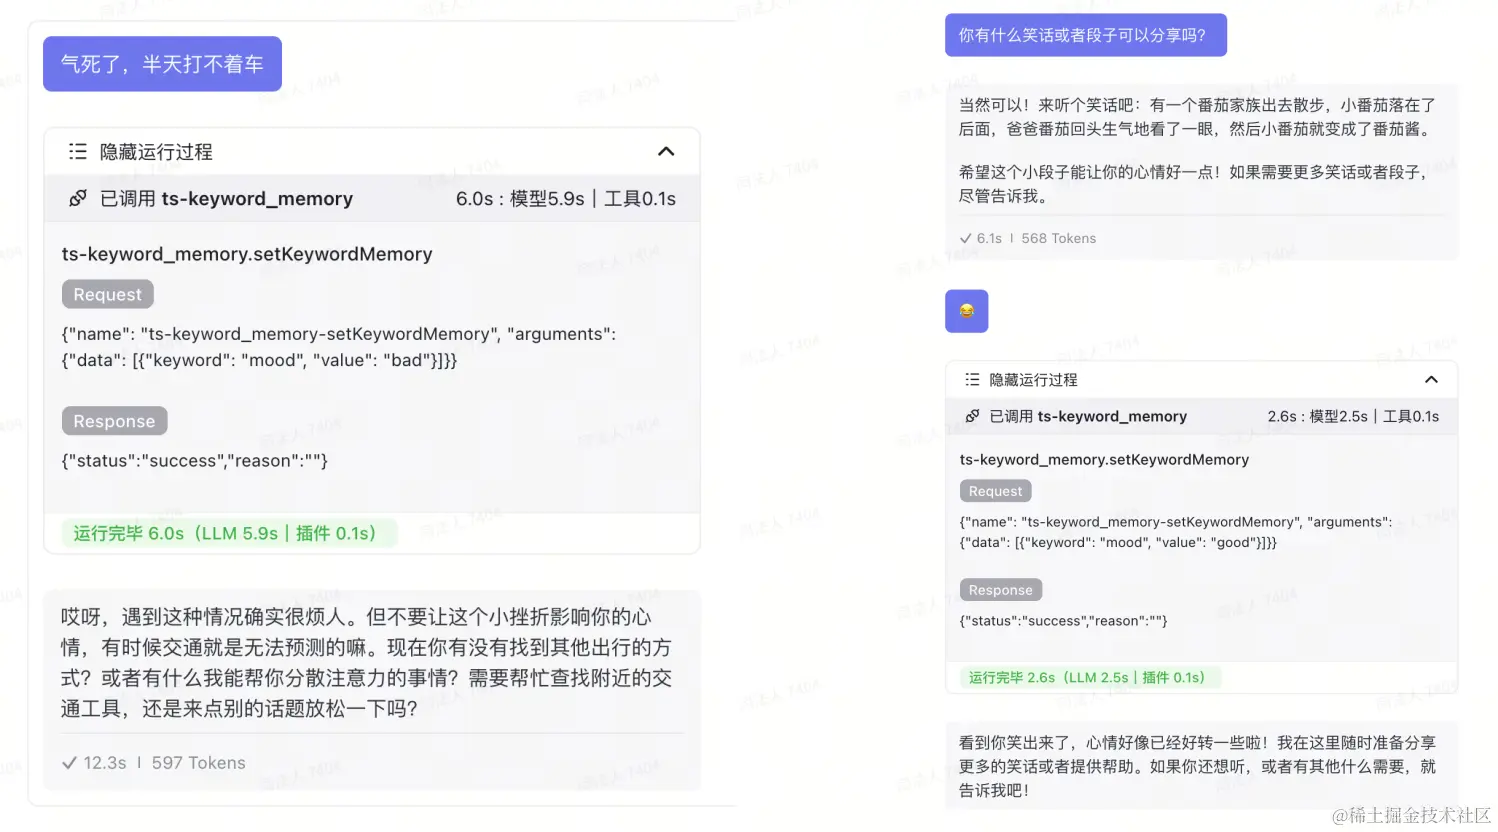
Task: Click the timing label 2.6s：模型2.5s｜工具0.1s
Action: click(x=1354, y=416)
